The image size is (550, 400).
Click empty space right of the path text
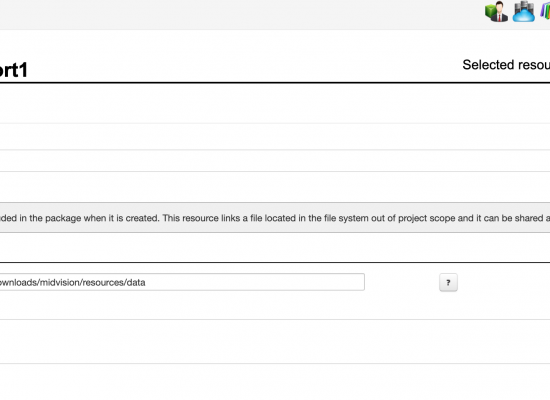[255, 282]
